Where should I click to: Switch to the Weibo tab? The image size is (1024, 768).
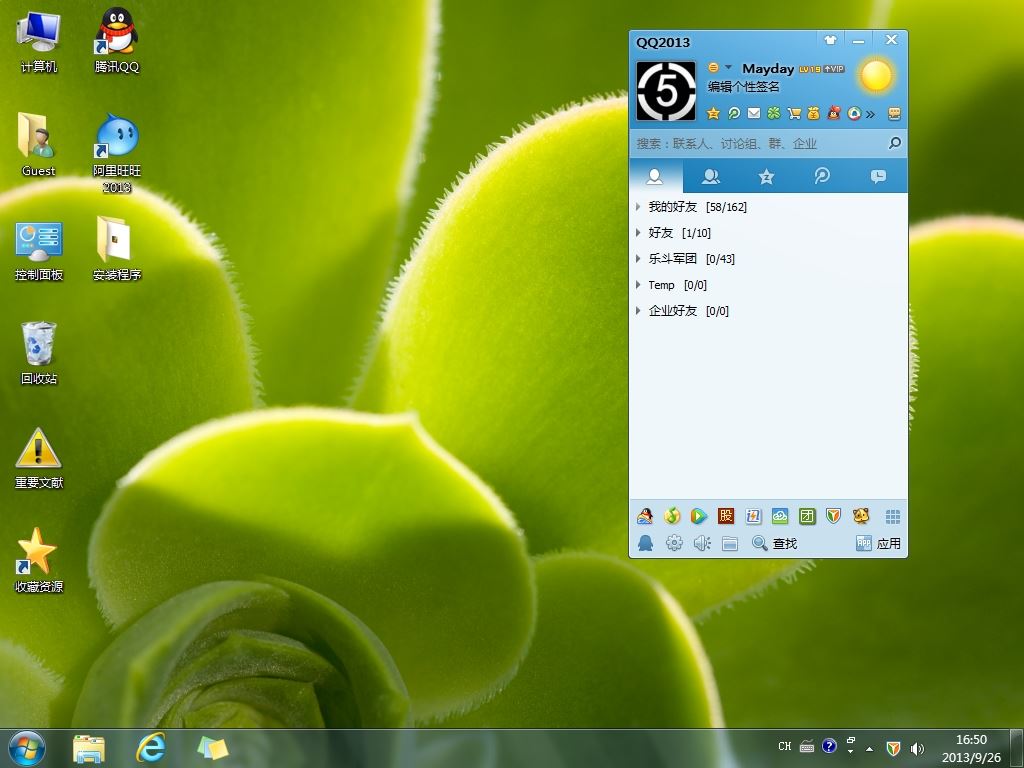(x=822, y=176)
